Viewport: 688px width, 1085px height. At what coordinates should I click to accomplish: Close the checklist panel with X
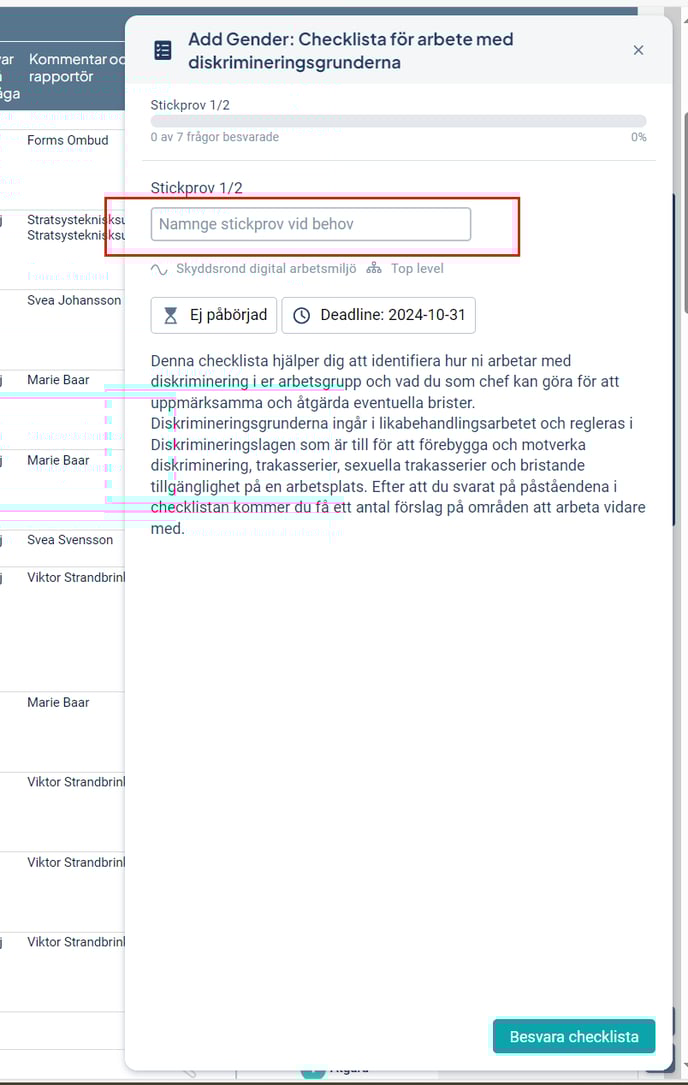[638, 50]
